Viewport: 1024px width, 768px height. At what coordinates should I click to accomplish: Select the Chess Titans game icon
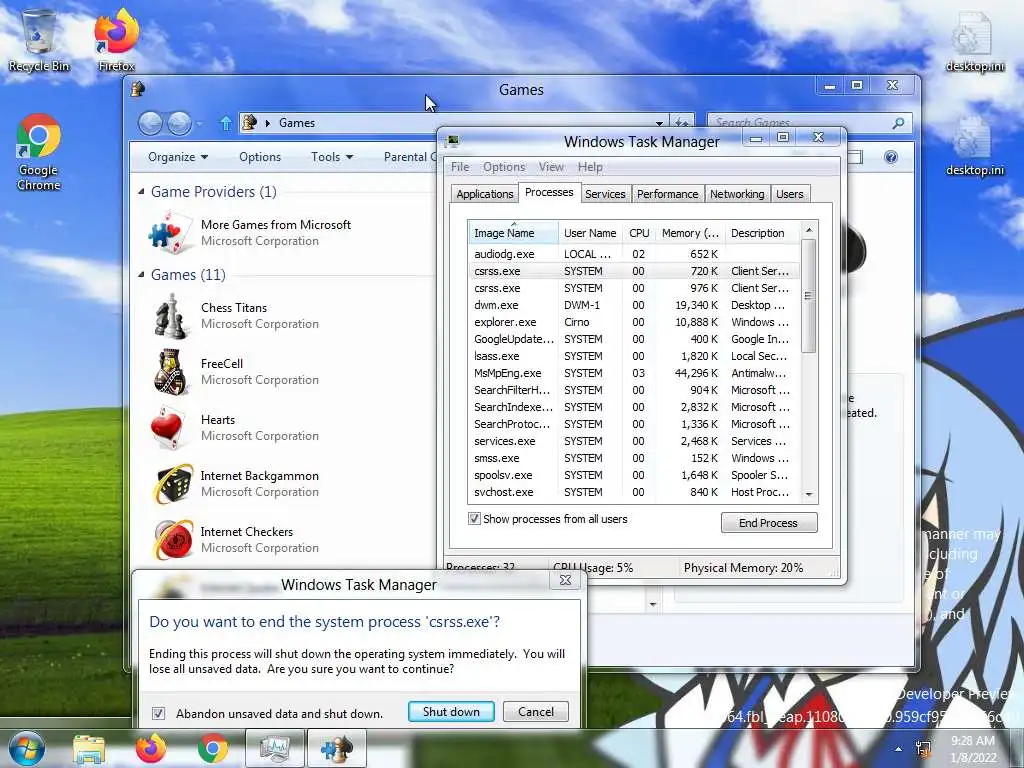tap(170, 316)
